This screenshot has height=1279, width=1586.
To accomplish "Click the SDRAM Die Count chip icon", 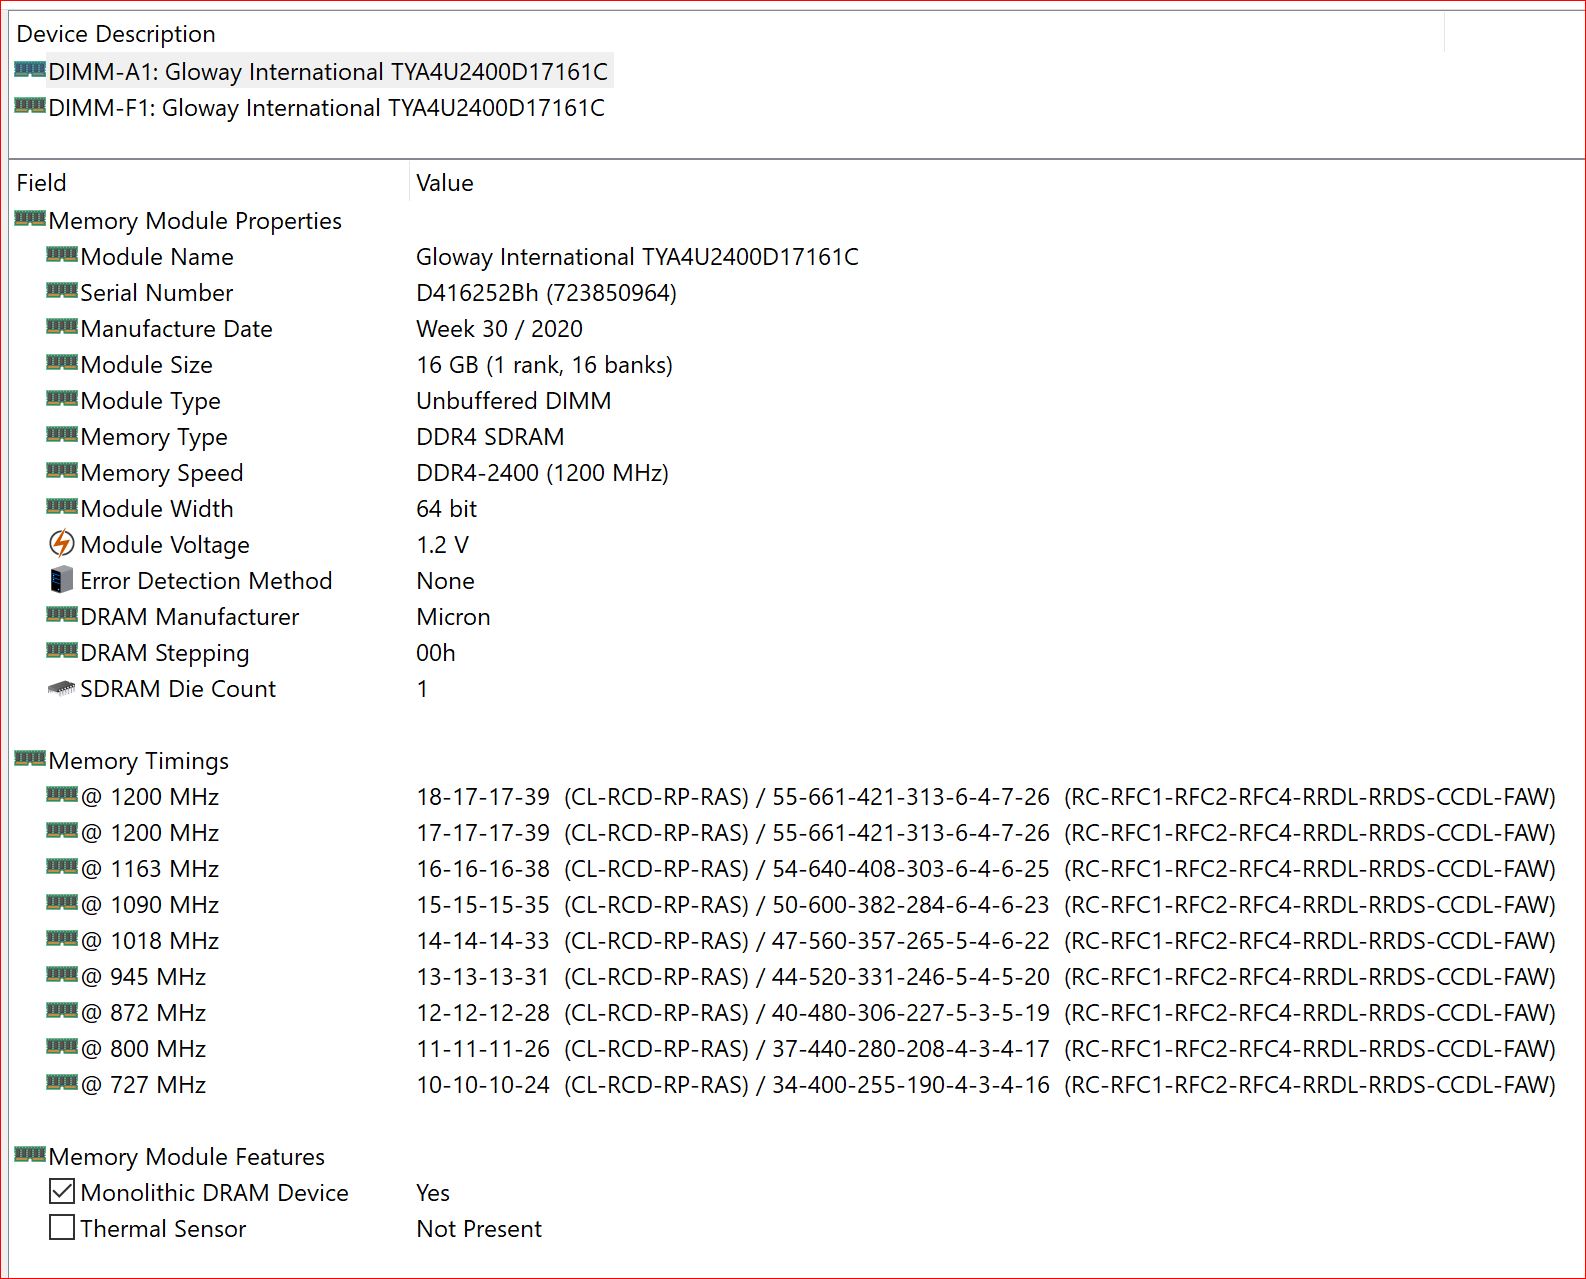I will point(62,689).
